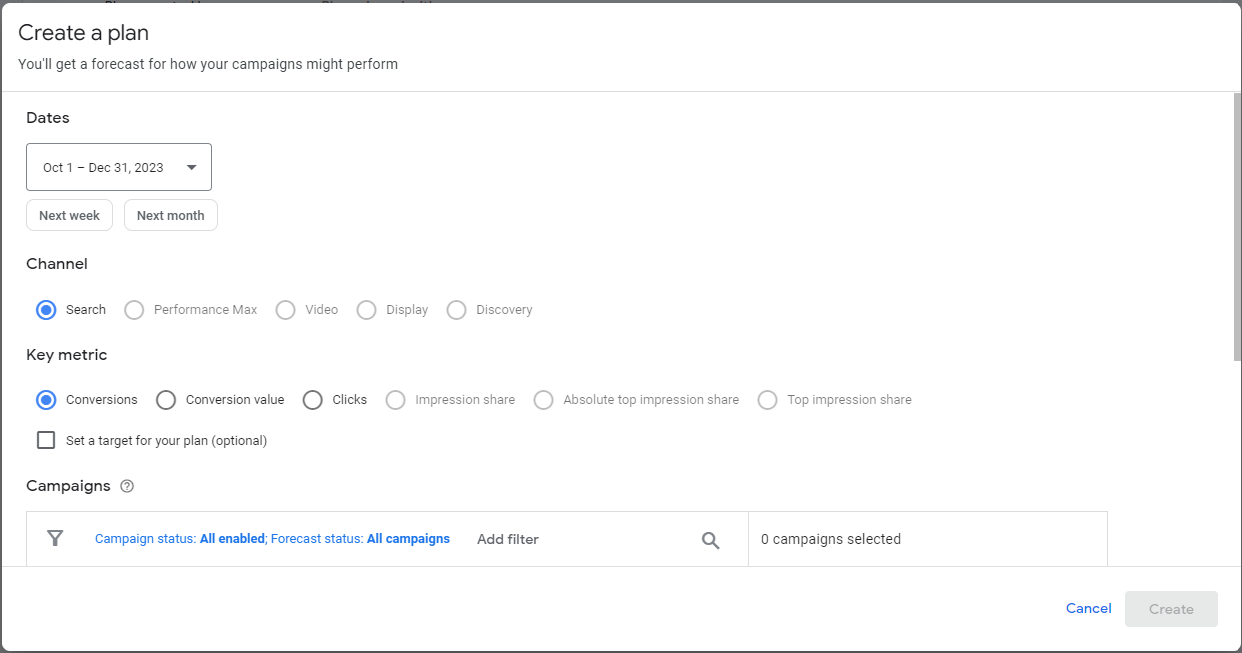
Task: Open the help tooltip next to Campaigns
Action: [x=127, y=486]
